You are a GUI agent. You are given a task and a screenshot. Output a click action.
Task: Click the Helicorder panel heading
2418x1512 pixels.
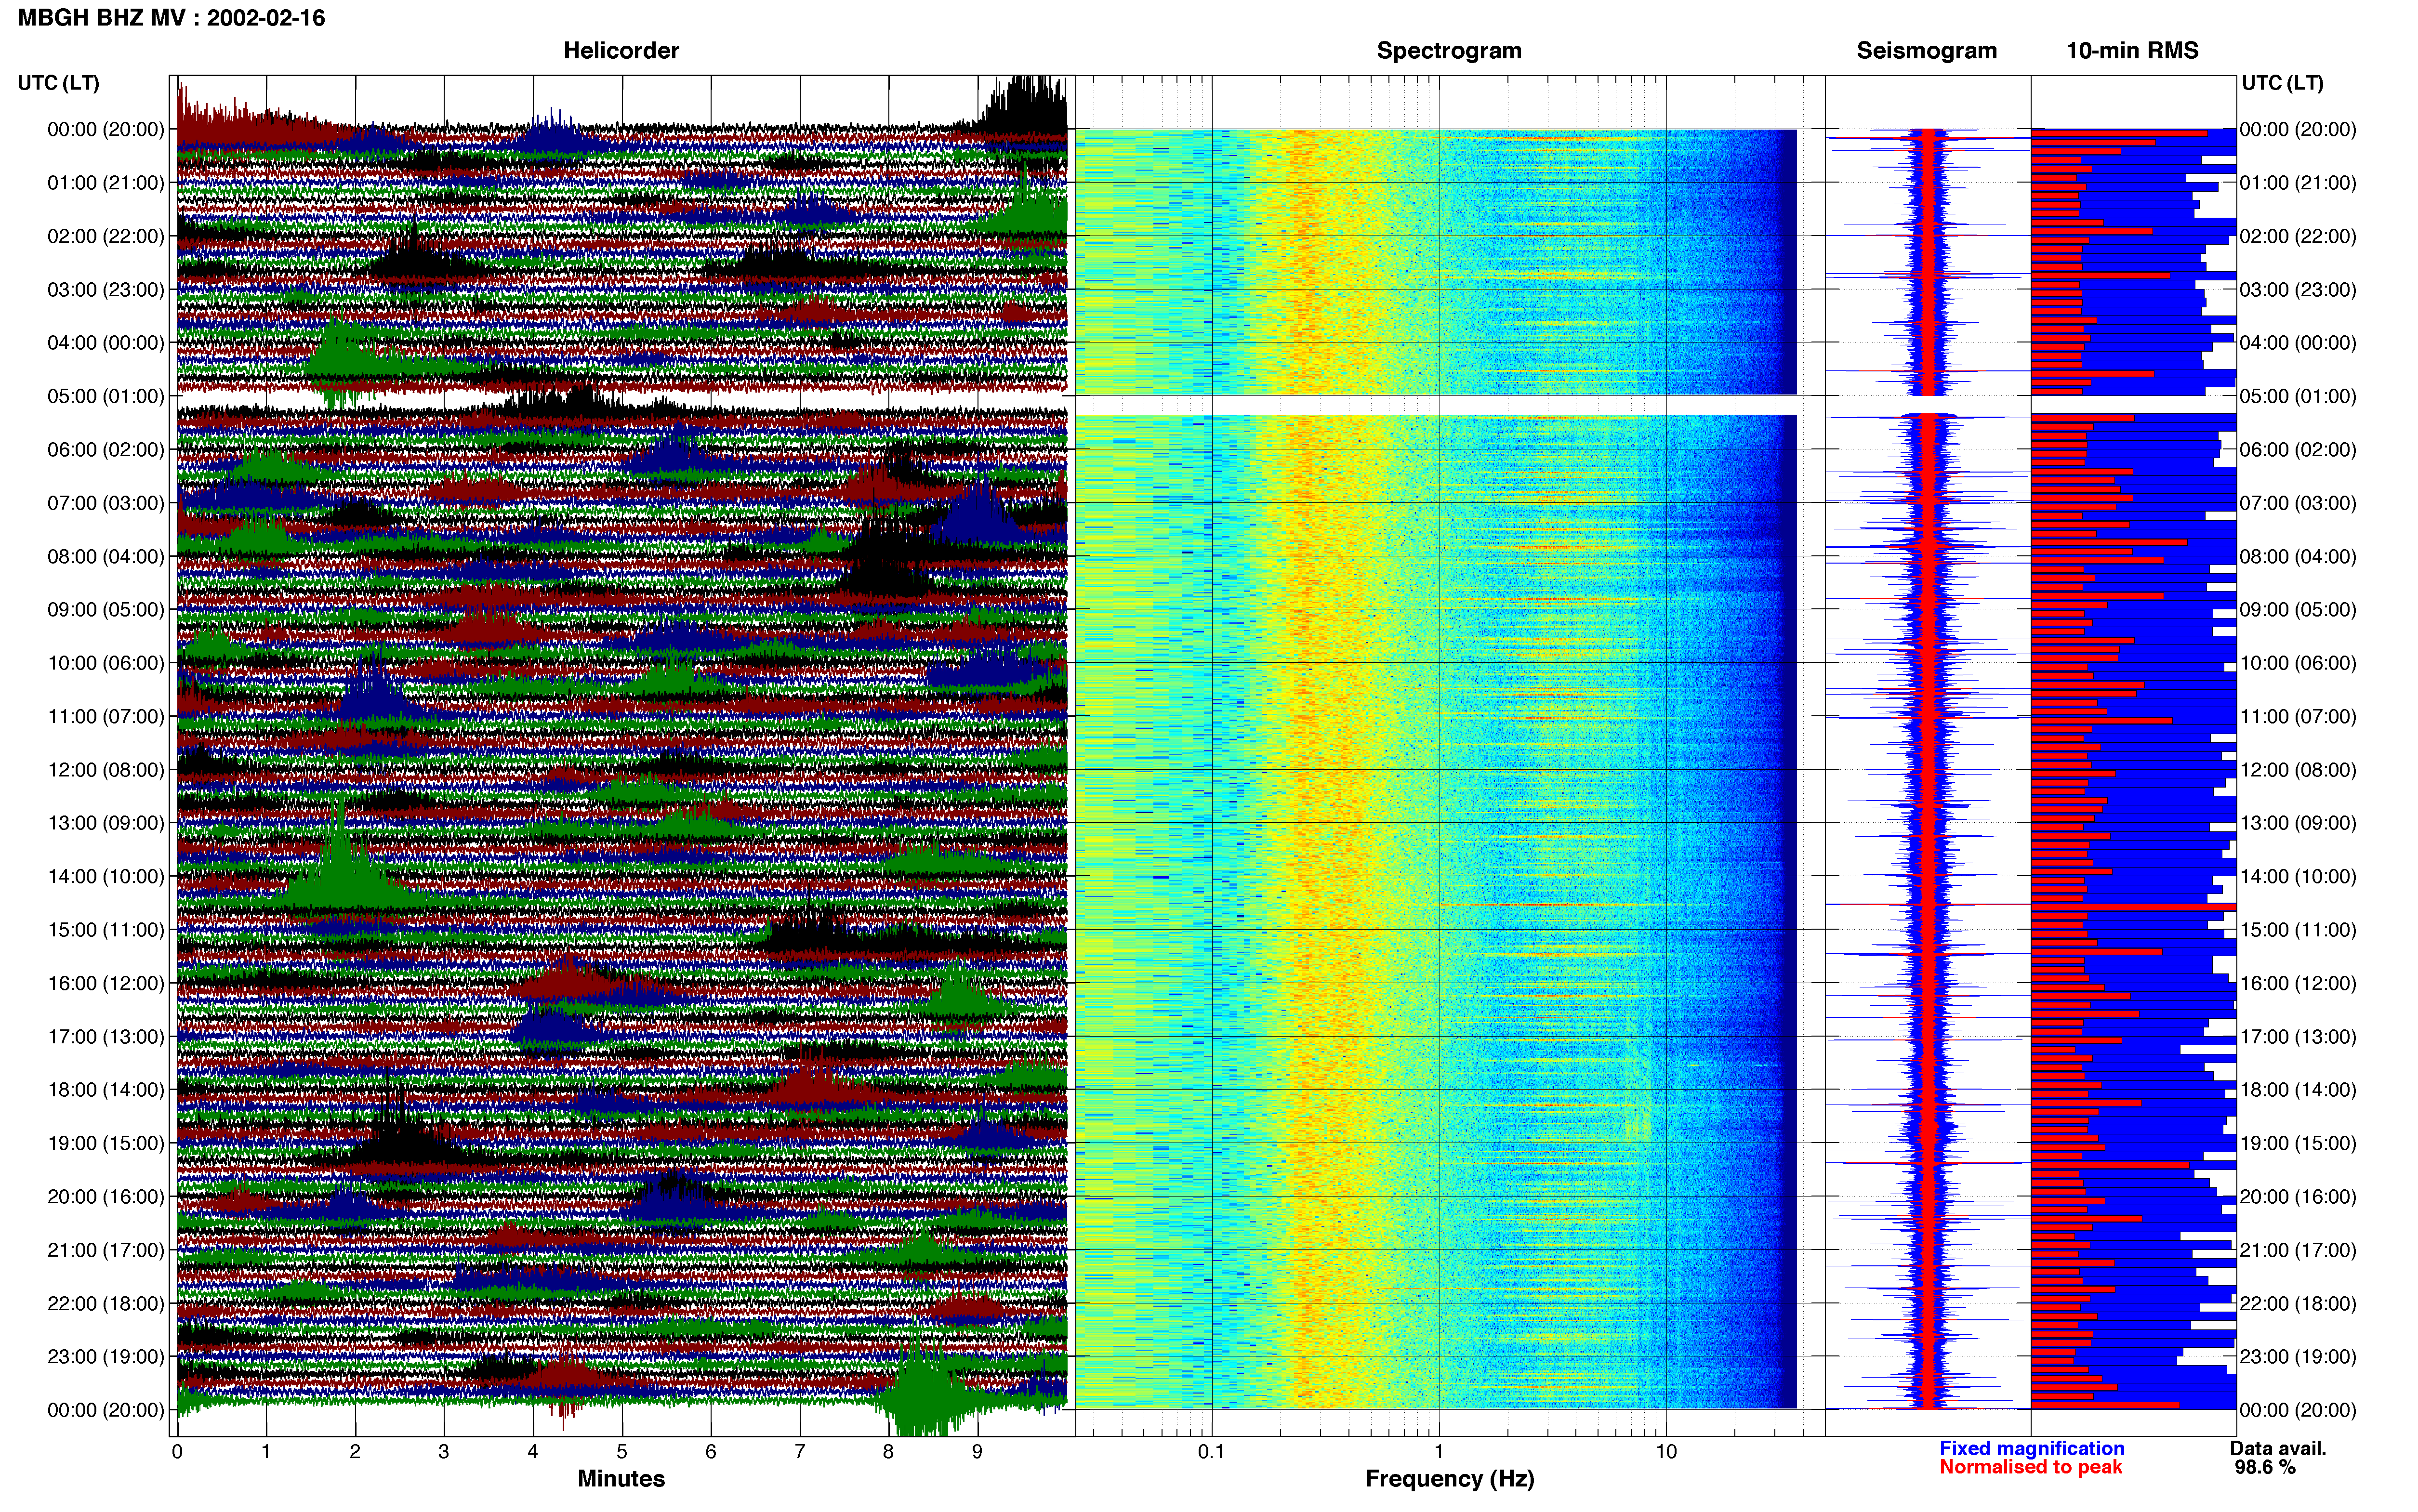tap(621, 50)
